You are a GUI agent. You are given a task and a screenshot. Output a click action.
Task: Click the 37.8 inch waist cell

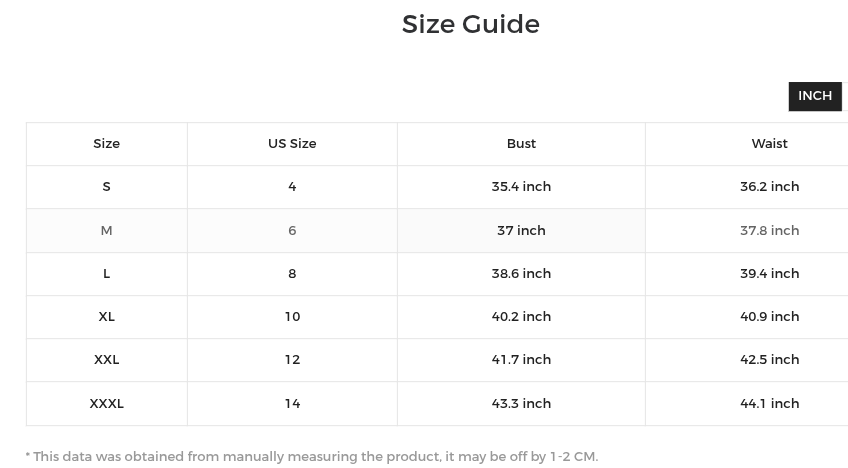click(769, 230)
